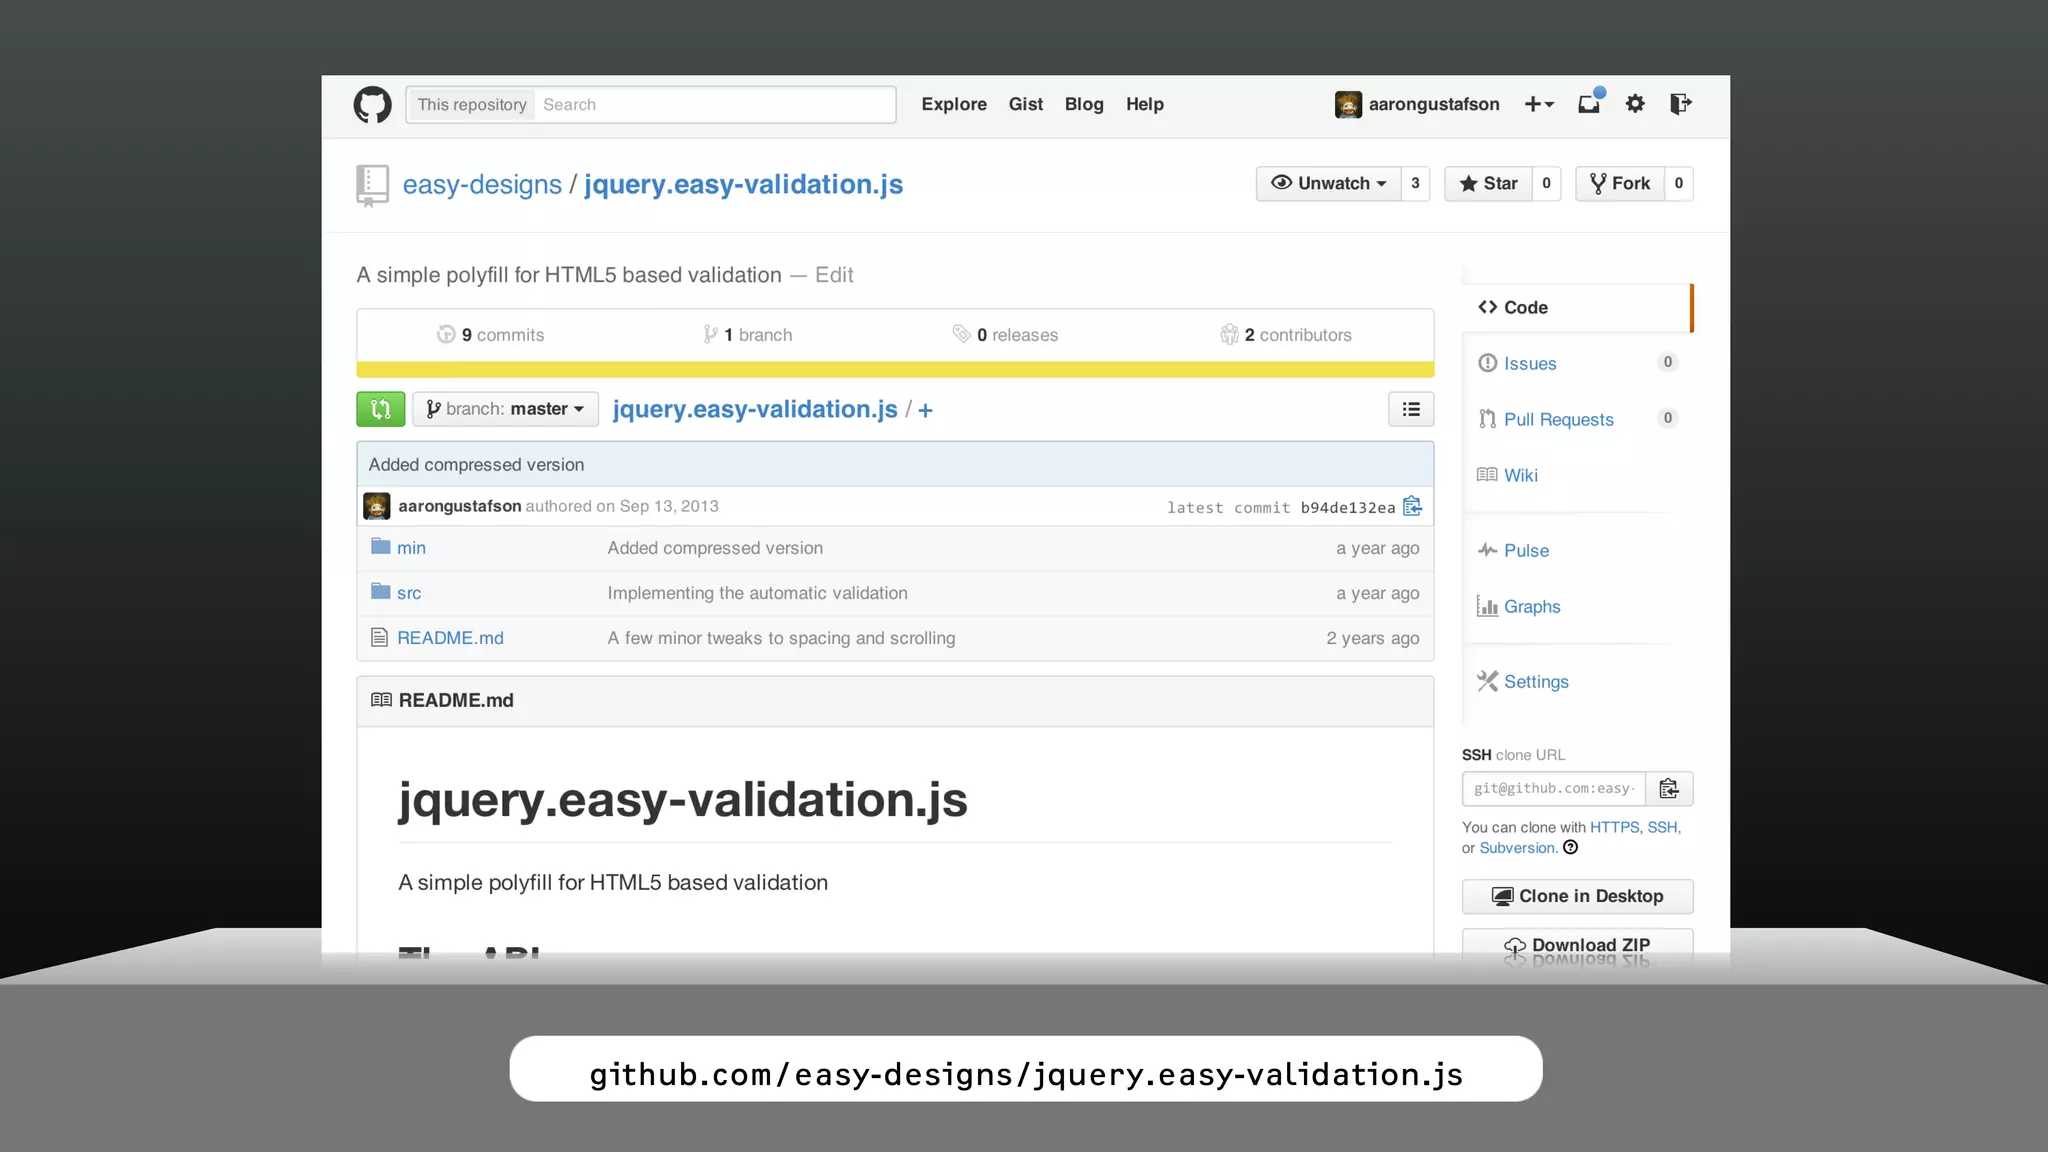Click the watchers count 3
The width and height of the screenshot is (2048, 1152).
point(1415,183)
